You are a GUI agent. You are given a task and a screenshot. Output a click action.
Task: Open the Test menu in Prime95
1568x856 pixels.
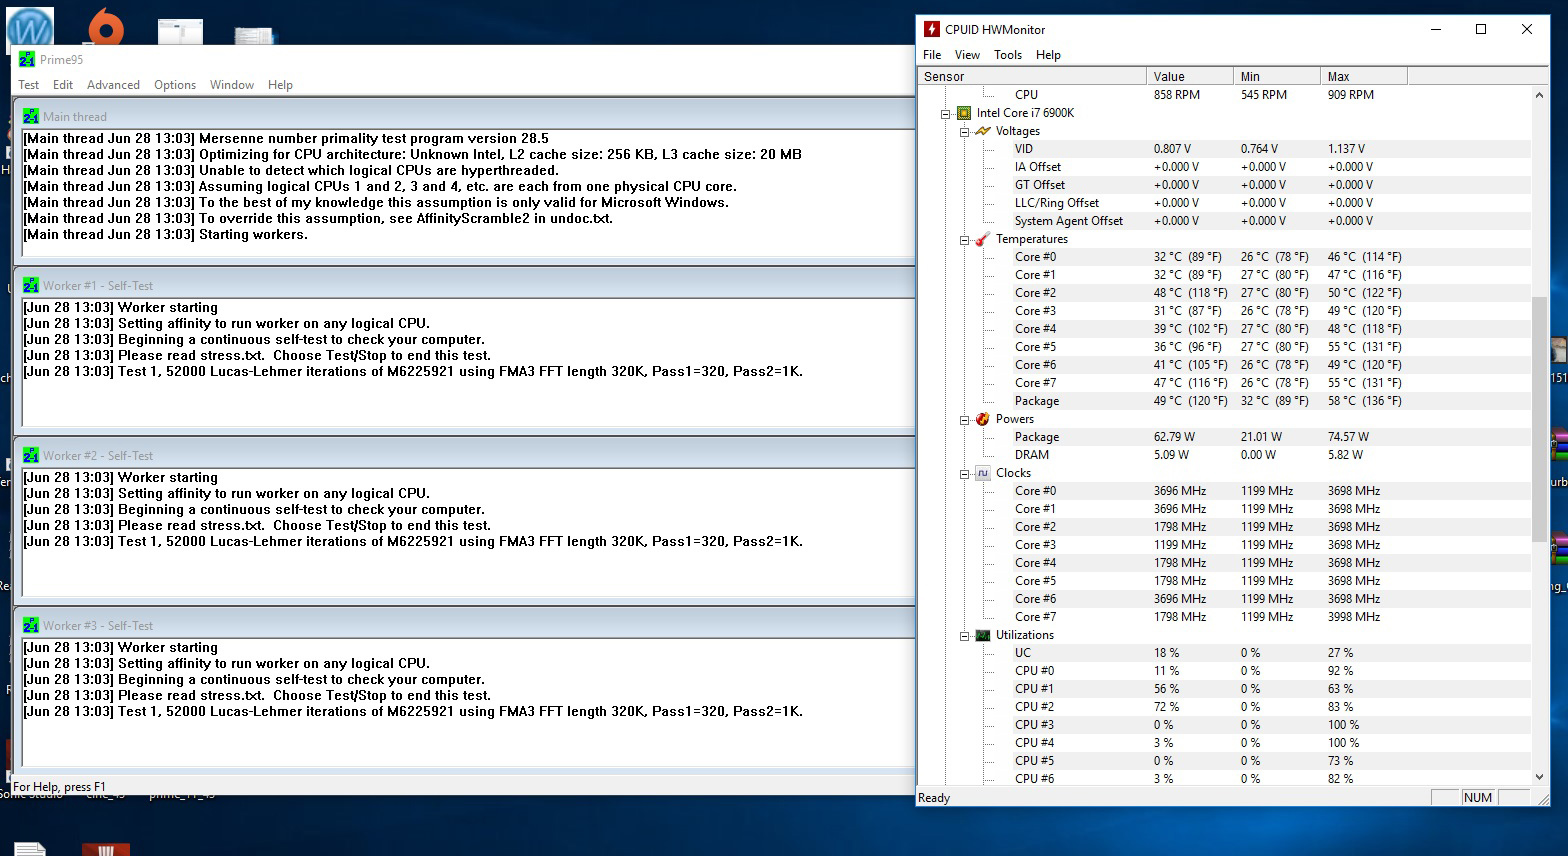[29, 85]
